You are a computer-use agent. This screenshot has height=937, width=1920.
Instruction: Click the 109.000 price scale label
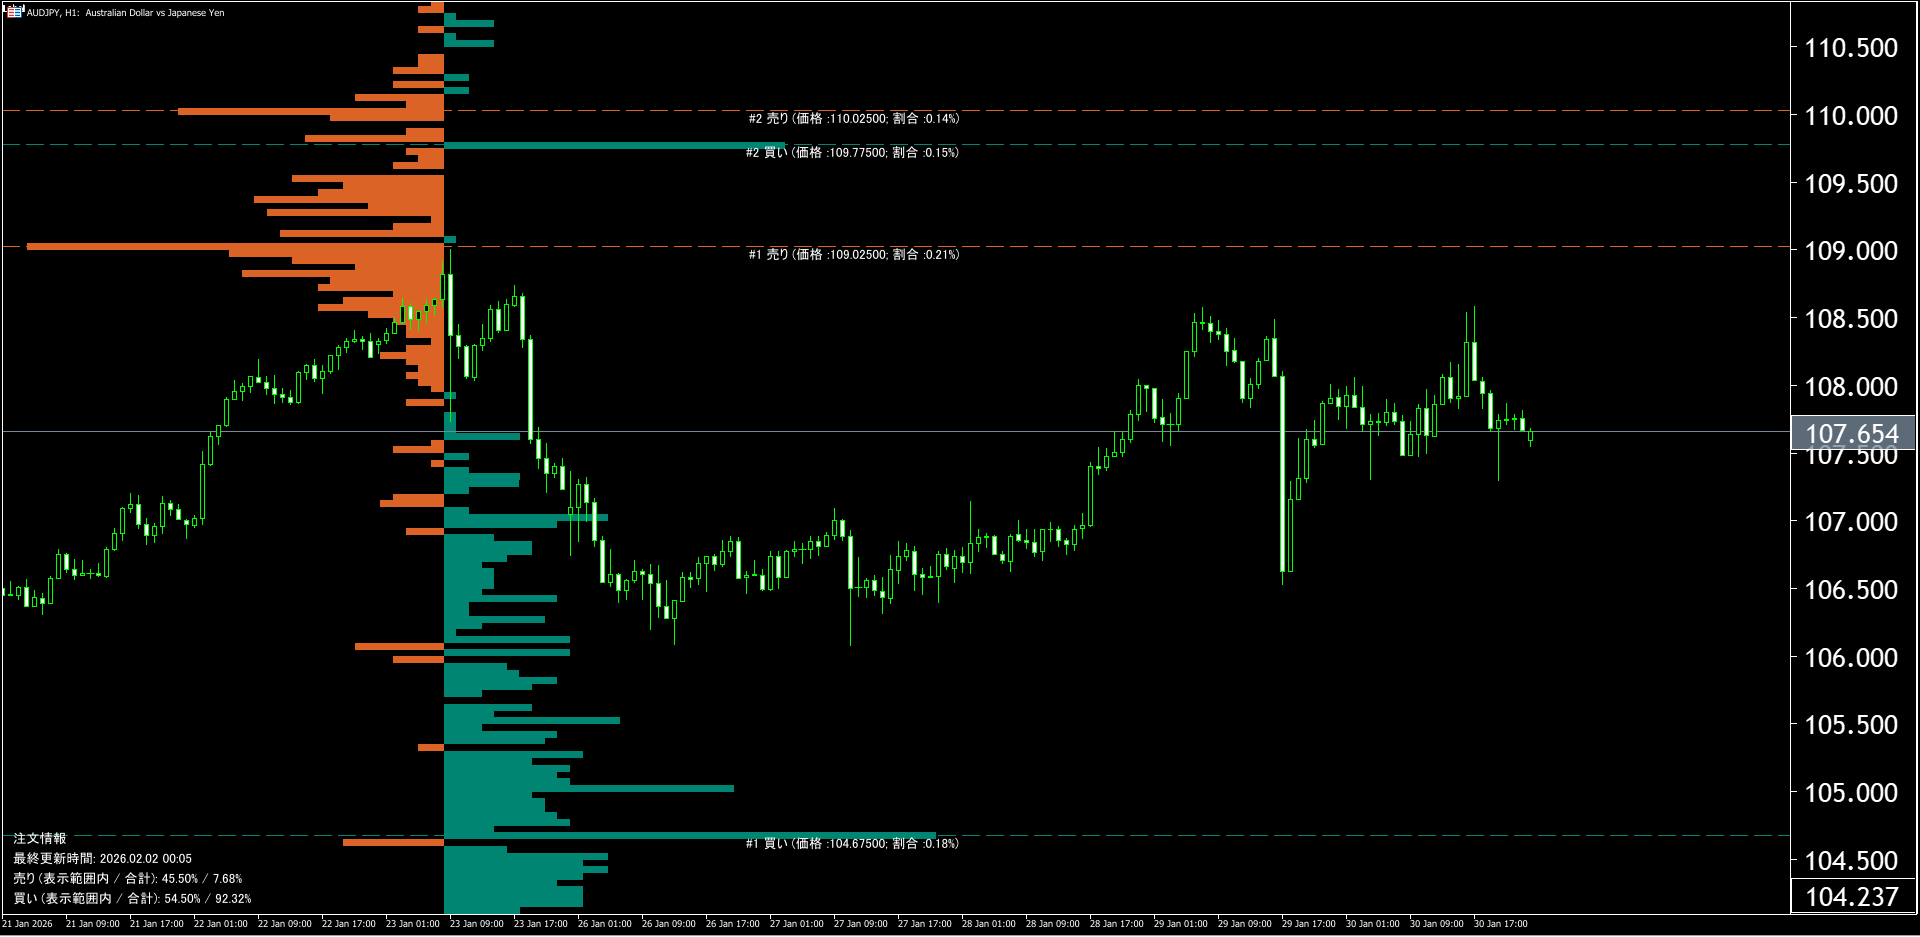click(1851, 251)
